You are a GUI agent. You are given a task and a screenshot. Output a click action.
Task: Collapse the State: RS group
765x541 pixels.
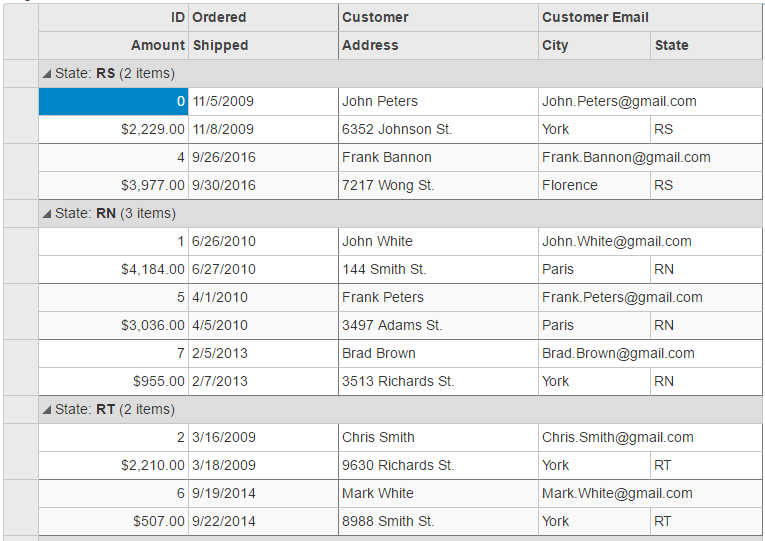47,74
